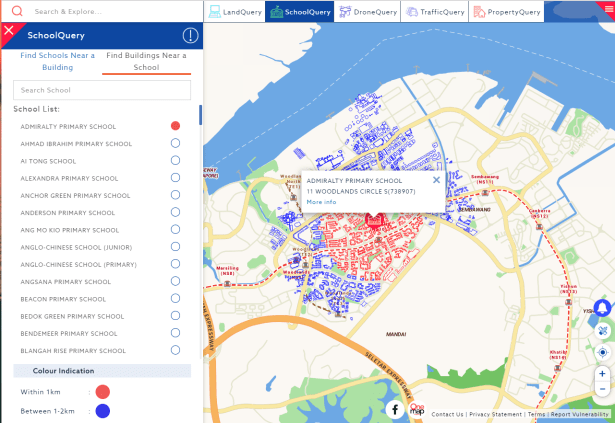The width and height of the screenshot is (615, 423).
Task: Switch to the LandQuery tab
Action: point(235,12)
